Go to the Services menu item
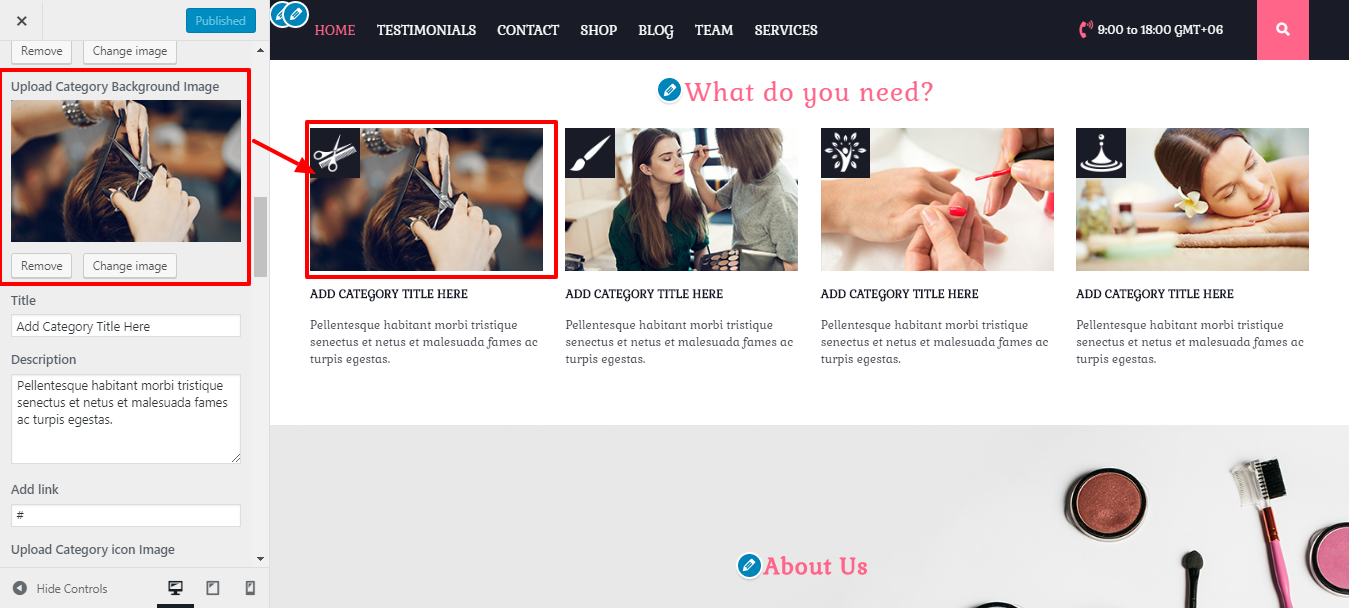The width and height of the screenshot is (1349, 608). pyautogui.click(x=786, y=30)
